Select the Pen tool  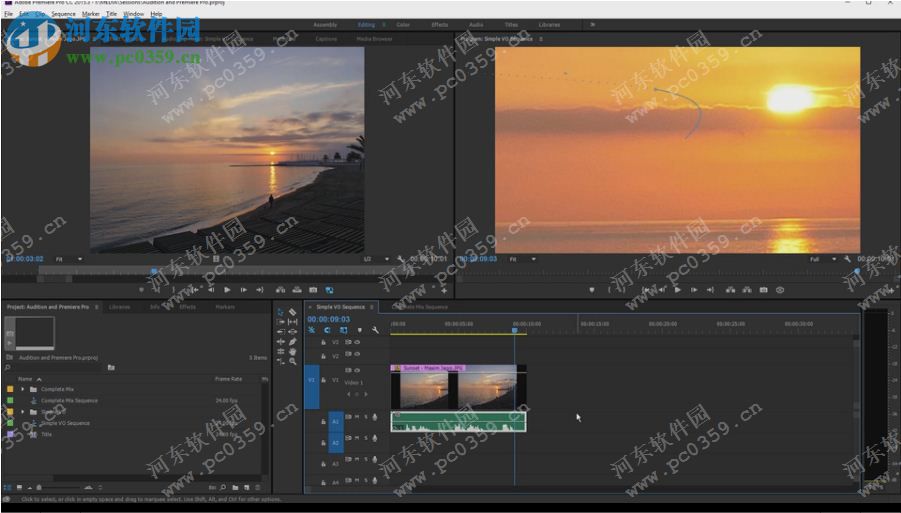click(x=292, y=341)
